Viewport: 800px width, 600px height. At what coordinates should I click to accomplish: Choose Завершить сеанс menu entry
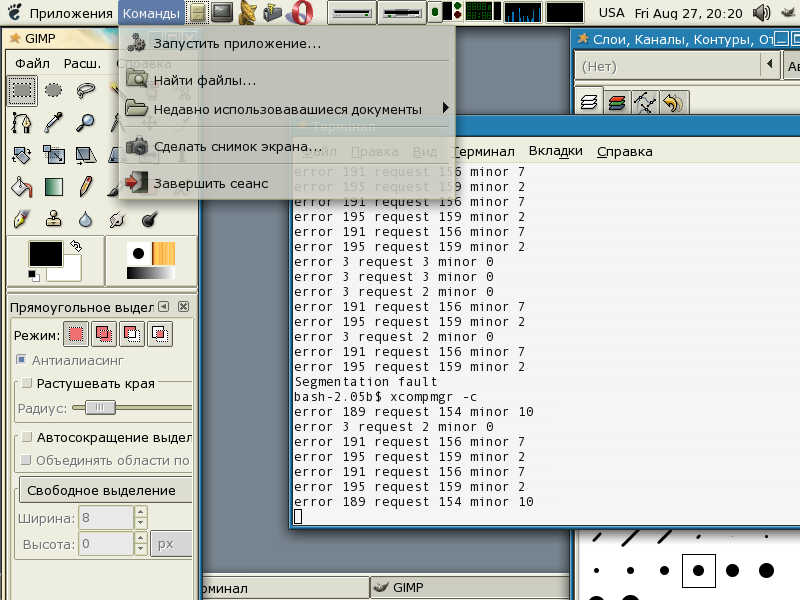(287, 184)
